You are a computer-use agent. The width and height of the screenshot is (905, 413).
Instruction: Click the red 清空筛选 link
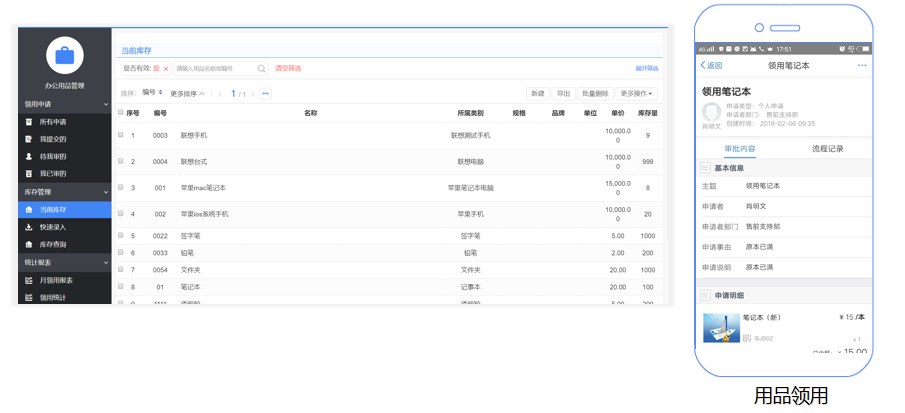click(288, 69)
